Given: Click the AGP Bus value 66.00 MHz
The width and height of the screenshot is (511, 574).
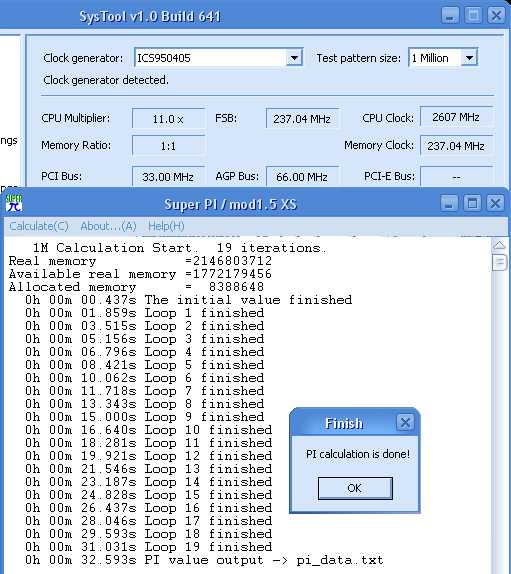Looking at the screenshot, I should tap(302, 176).
